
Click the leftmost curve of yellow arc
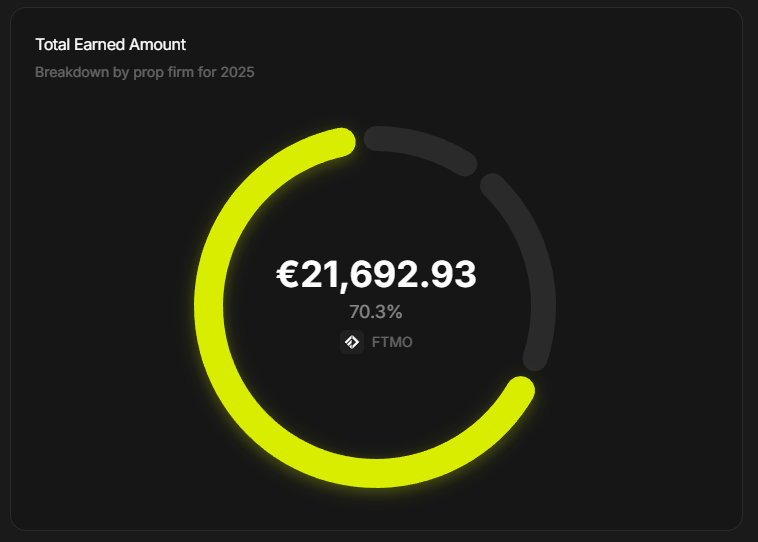pos(209,306)
